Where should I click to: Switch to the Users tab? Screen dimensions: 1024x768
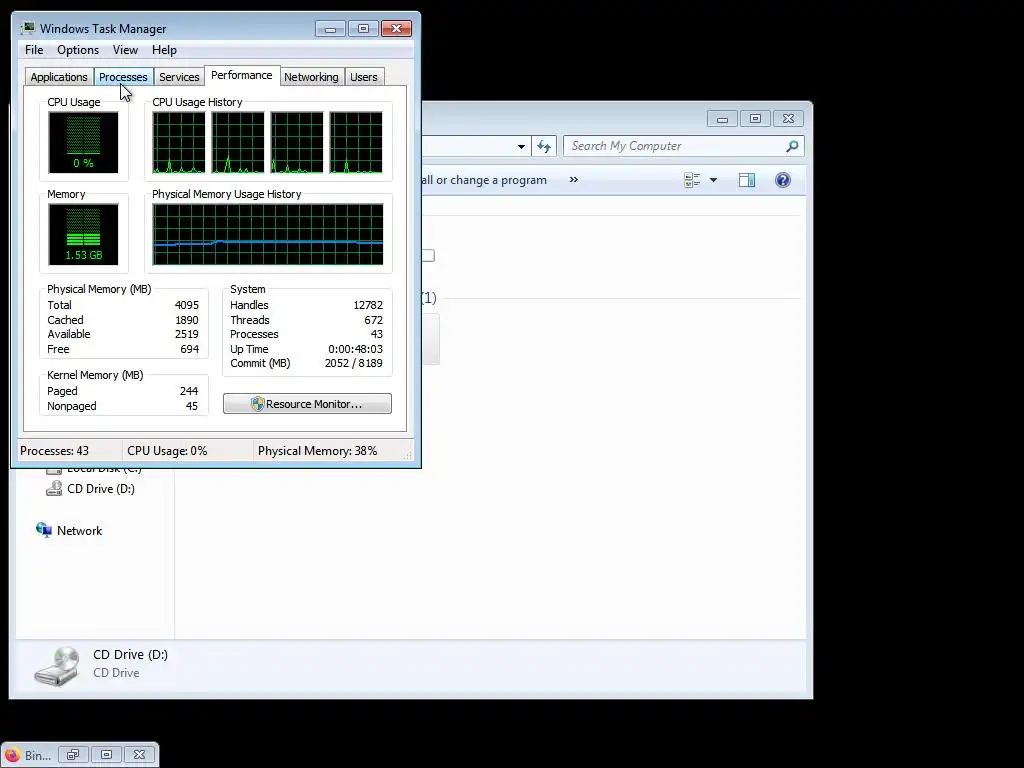click(364, 77)
